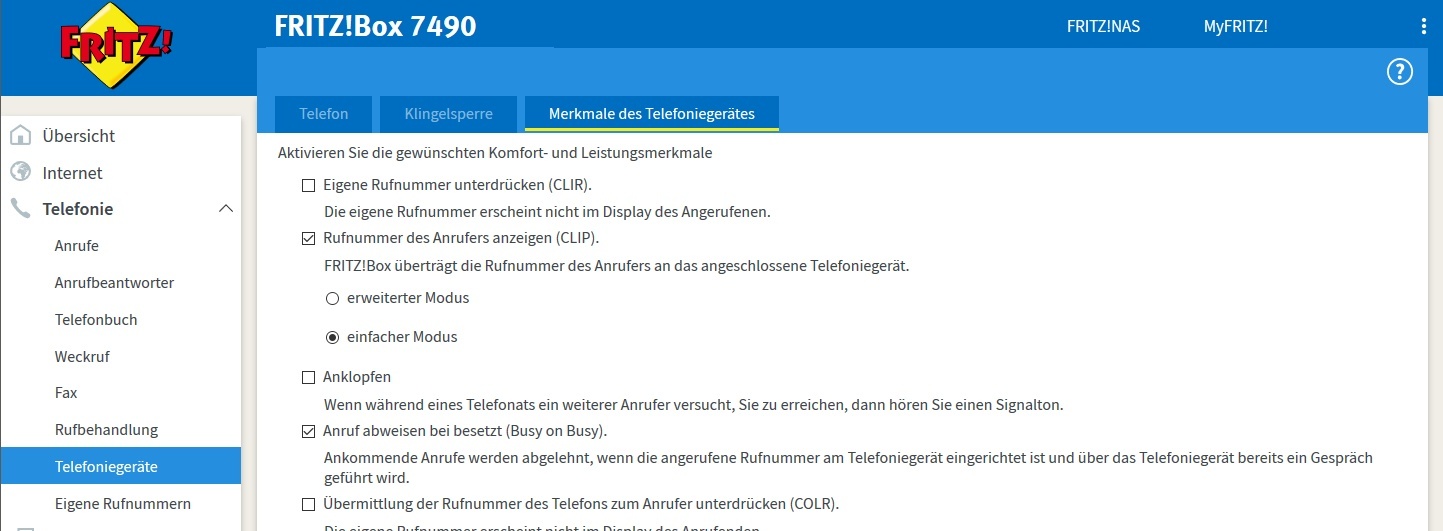Click the Internet globe icon
Viewport: 1443px width, 531px height.
21,172
